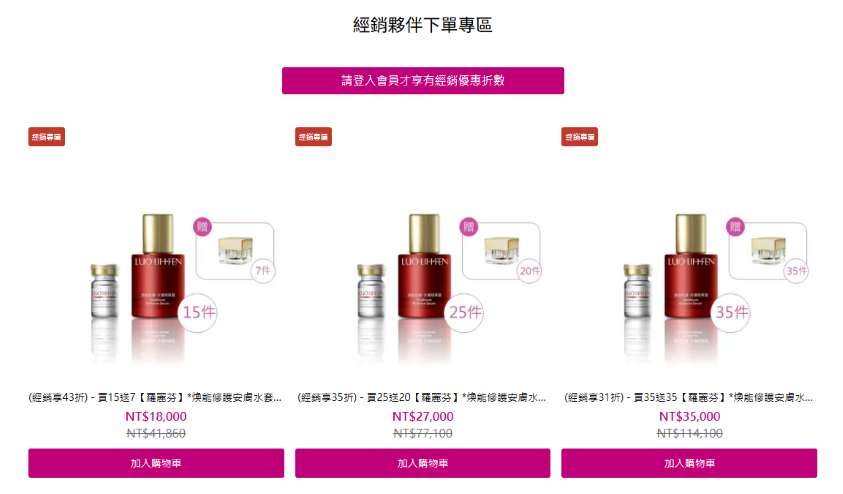Open the 買35送35 product title link
The height and width of the screenshot is (494, 843).
[688, 398]
